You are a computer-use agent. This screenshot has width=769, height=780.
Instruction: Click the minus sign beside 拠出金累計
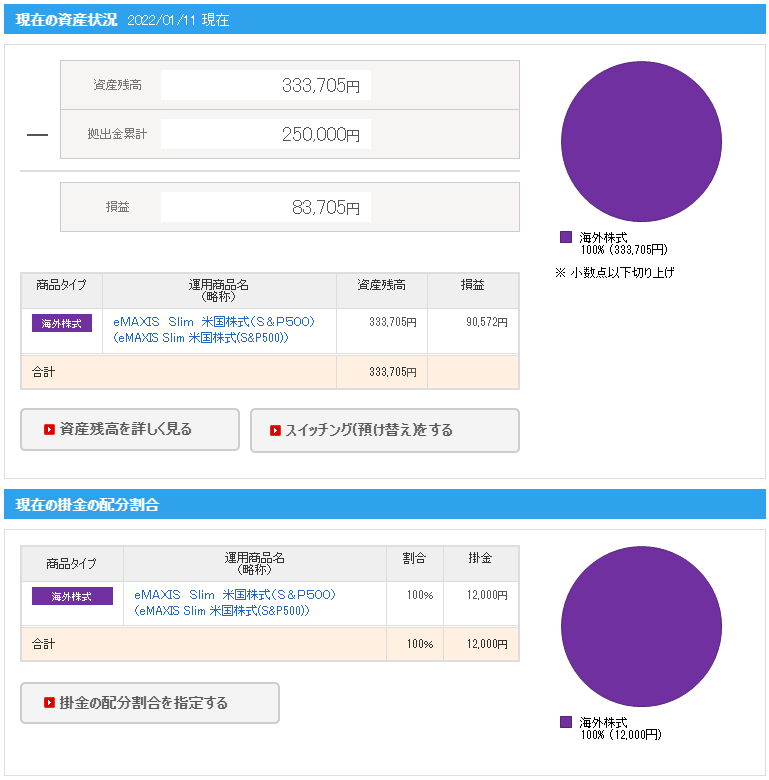[37, 134]
